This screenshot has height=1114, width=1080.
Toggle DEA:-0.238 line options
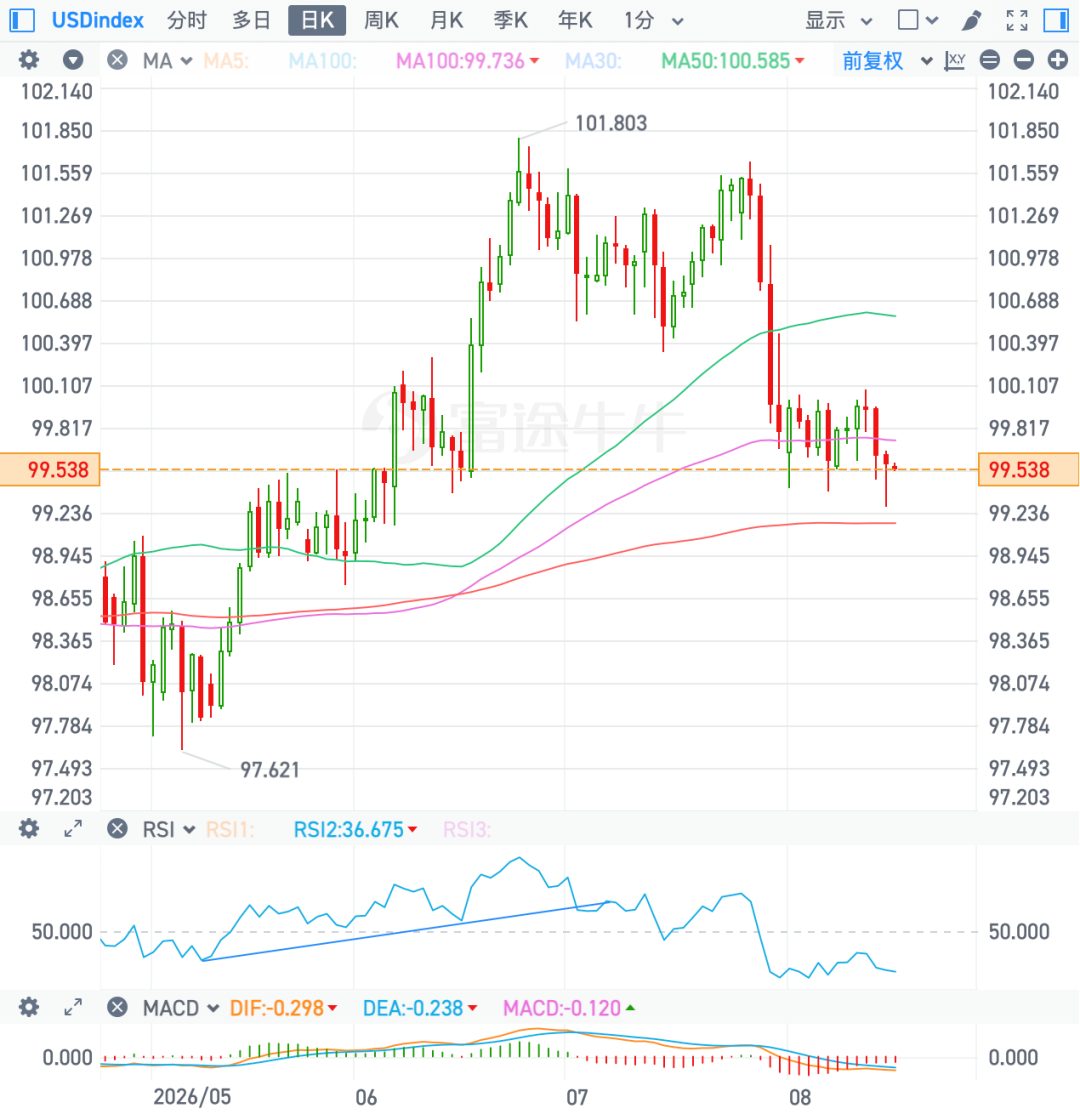(x=420, y=1007)
